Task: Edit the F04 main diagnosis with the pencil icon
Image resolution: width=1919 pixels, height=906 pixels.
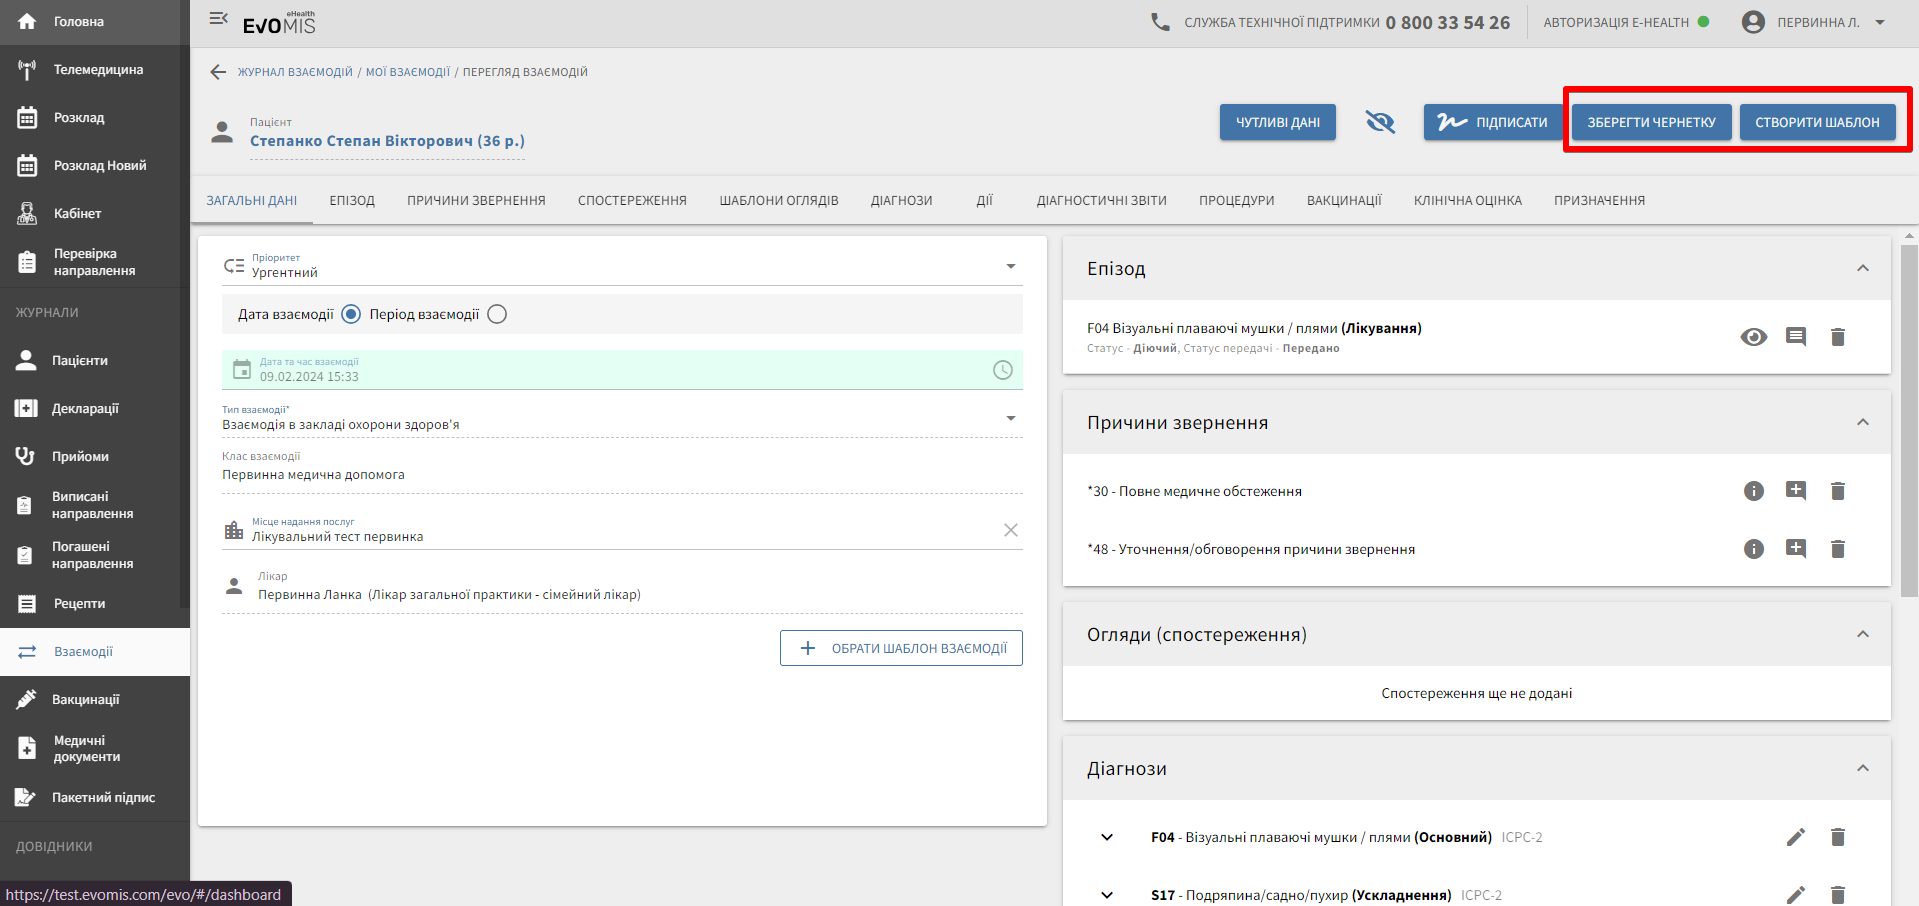Action: click(1796, 837)
